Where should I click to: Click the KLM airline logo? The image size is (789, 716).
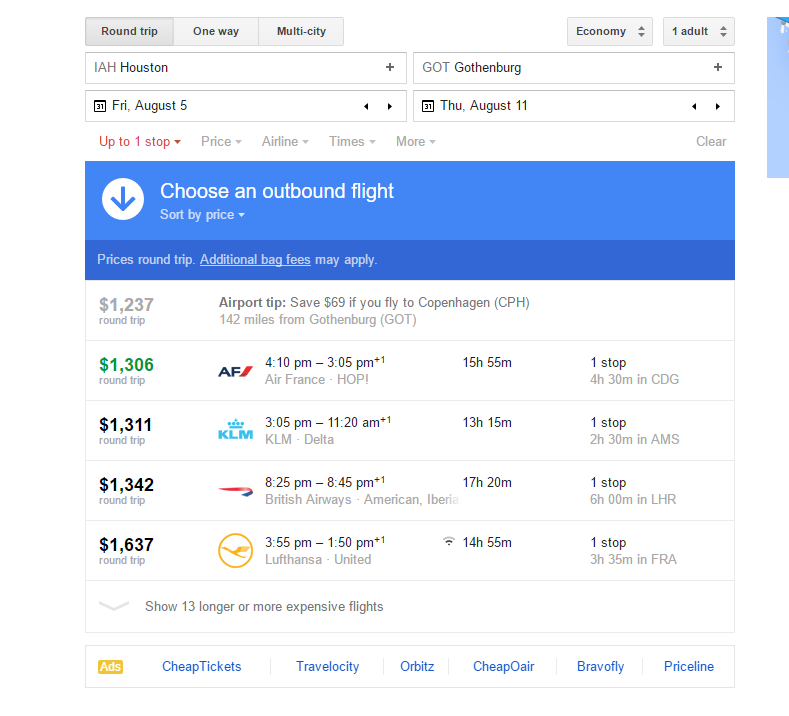click(235, 431)
